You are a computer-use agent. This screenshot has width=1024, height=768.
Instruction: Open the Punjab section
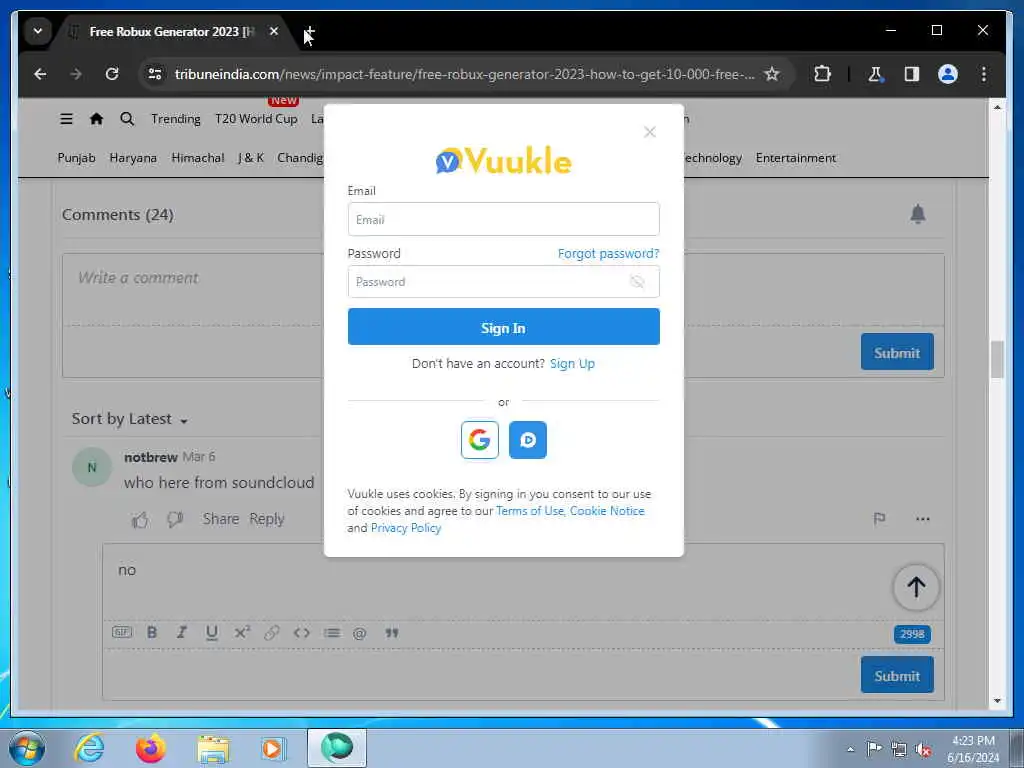click(x=76, y=158)
